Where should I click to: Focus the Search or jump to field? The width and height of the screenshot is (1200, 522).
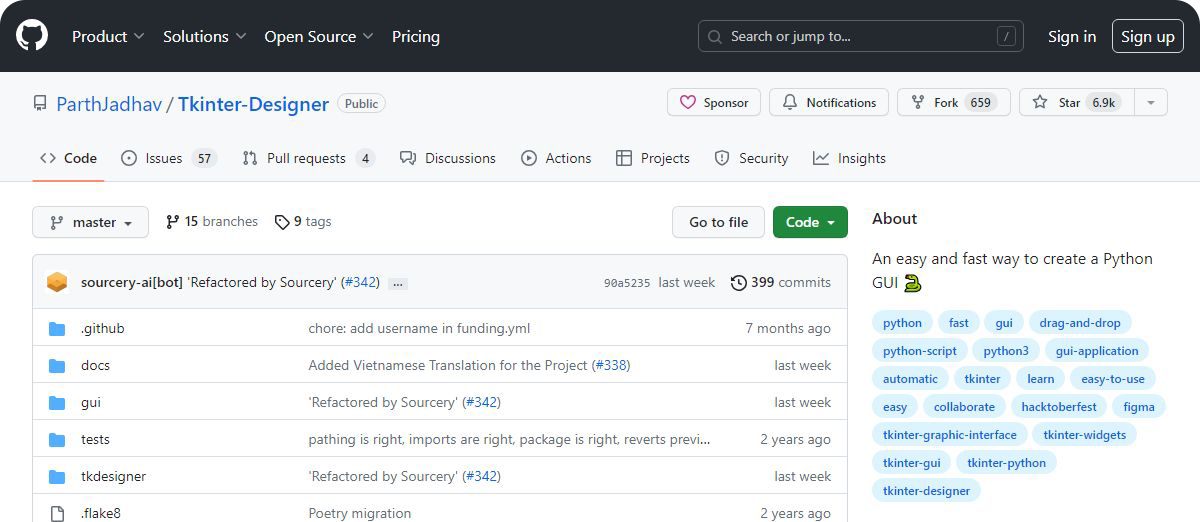860,36
